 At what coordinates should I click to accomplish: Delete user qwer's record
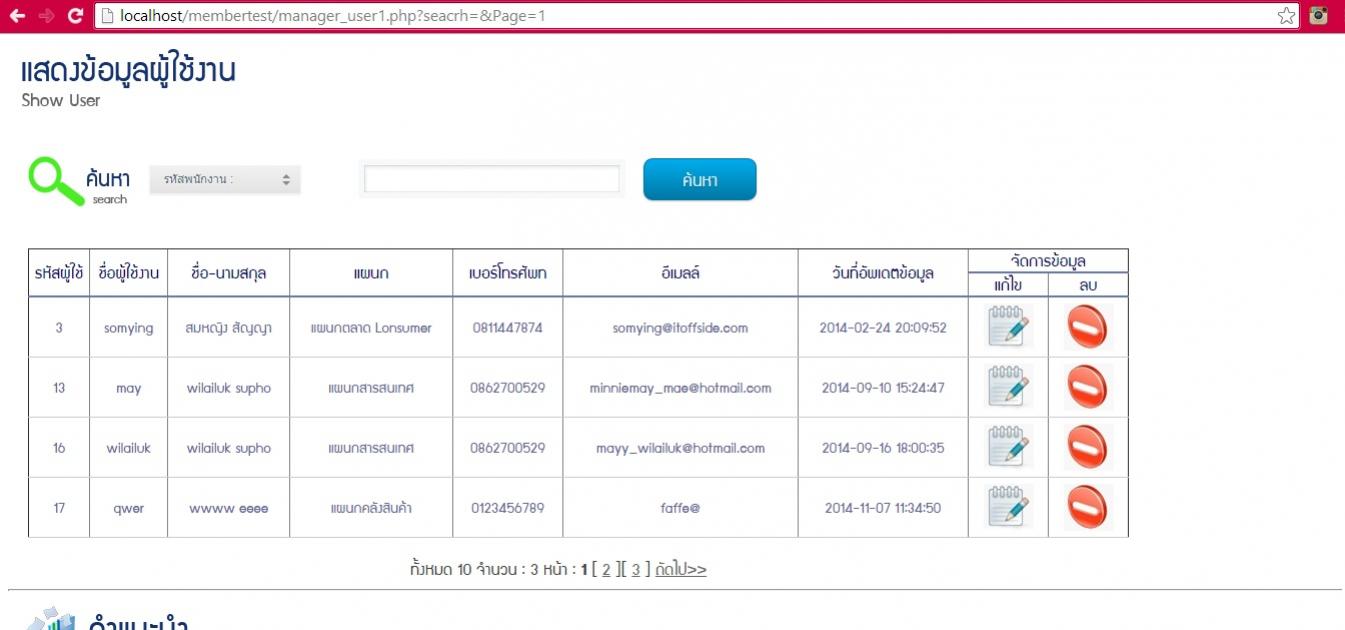click(1088, 508)
